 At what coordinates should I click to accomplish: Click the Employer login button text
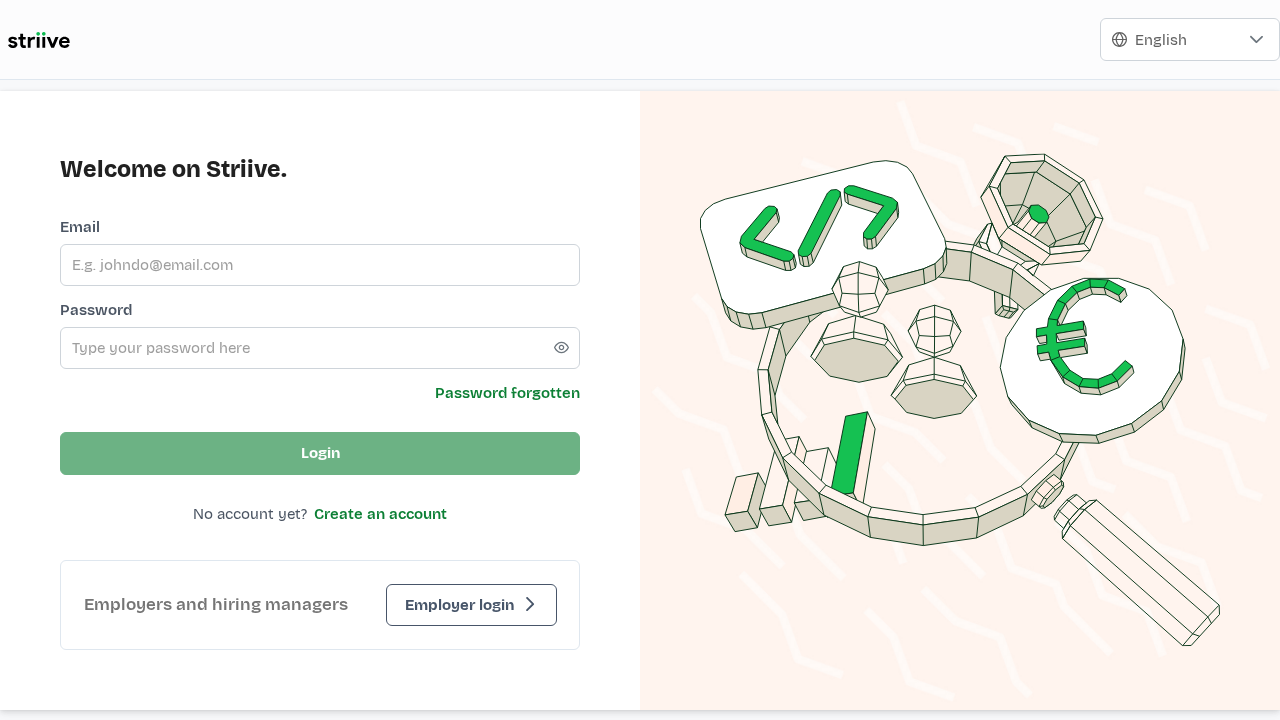(459, 605)
